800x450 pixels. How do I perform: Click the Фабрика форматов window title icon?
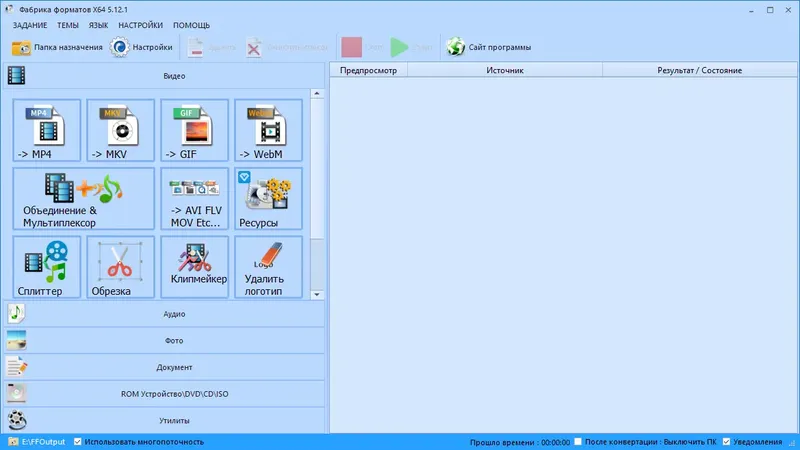tap(9, 9)
